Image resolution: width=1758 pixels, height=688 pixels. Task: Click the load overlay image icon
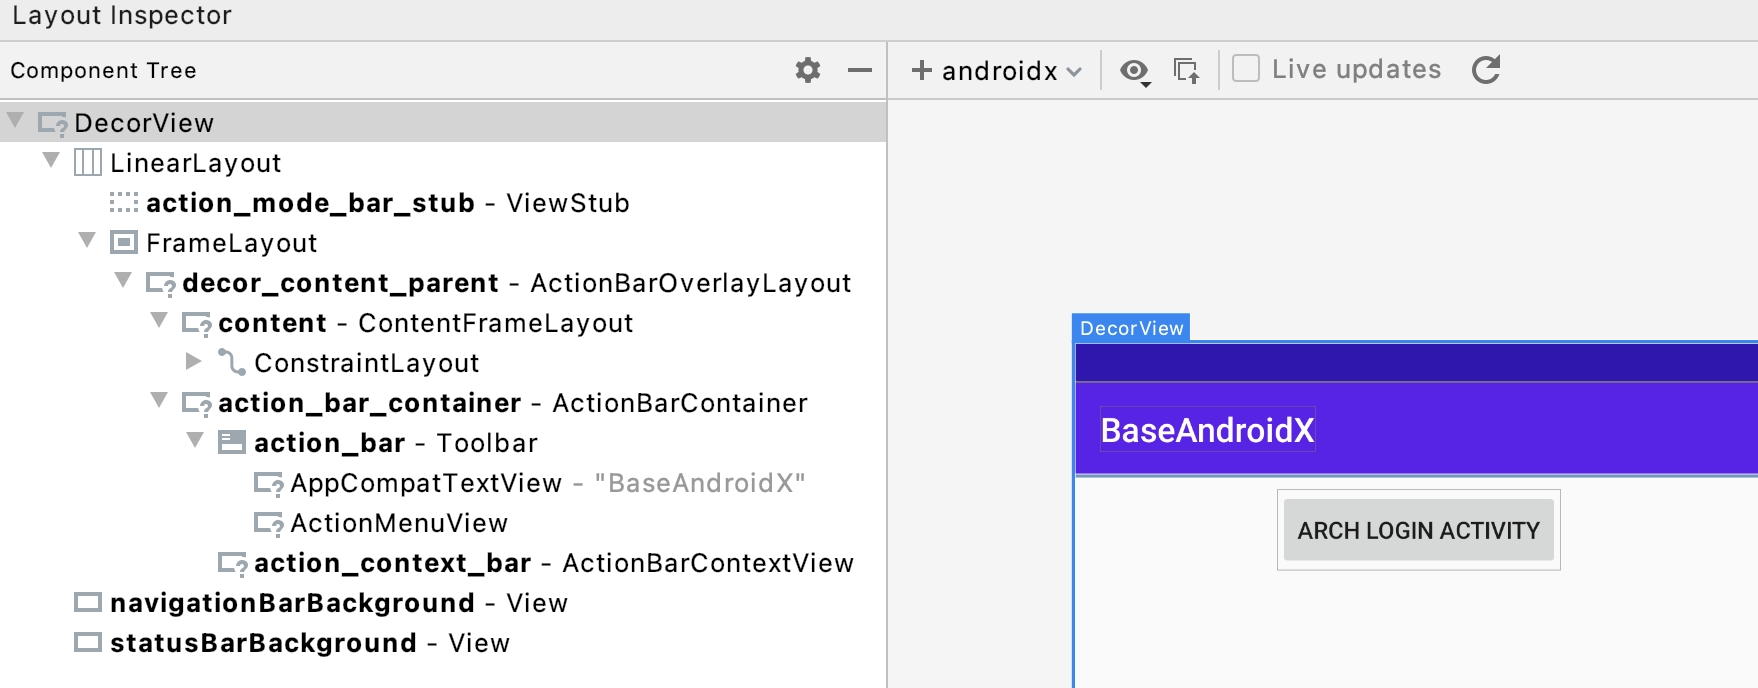(x=1187, y=71)
